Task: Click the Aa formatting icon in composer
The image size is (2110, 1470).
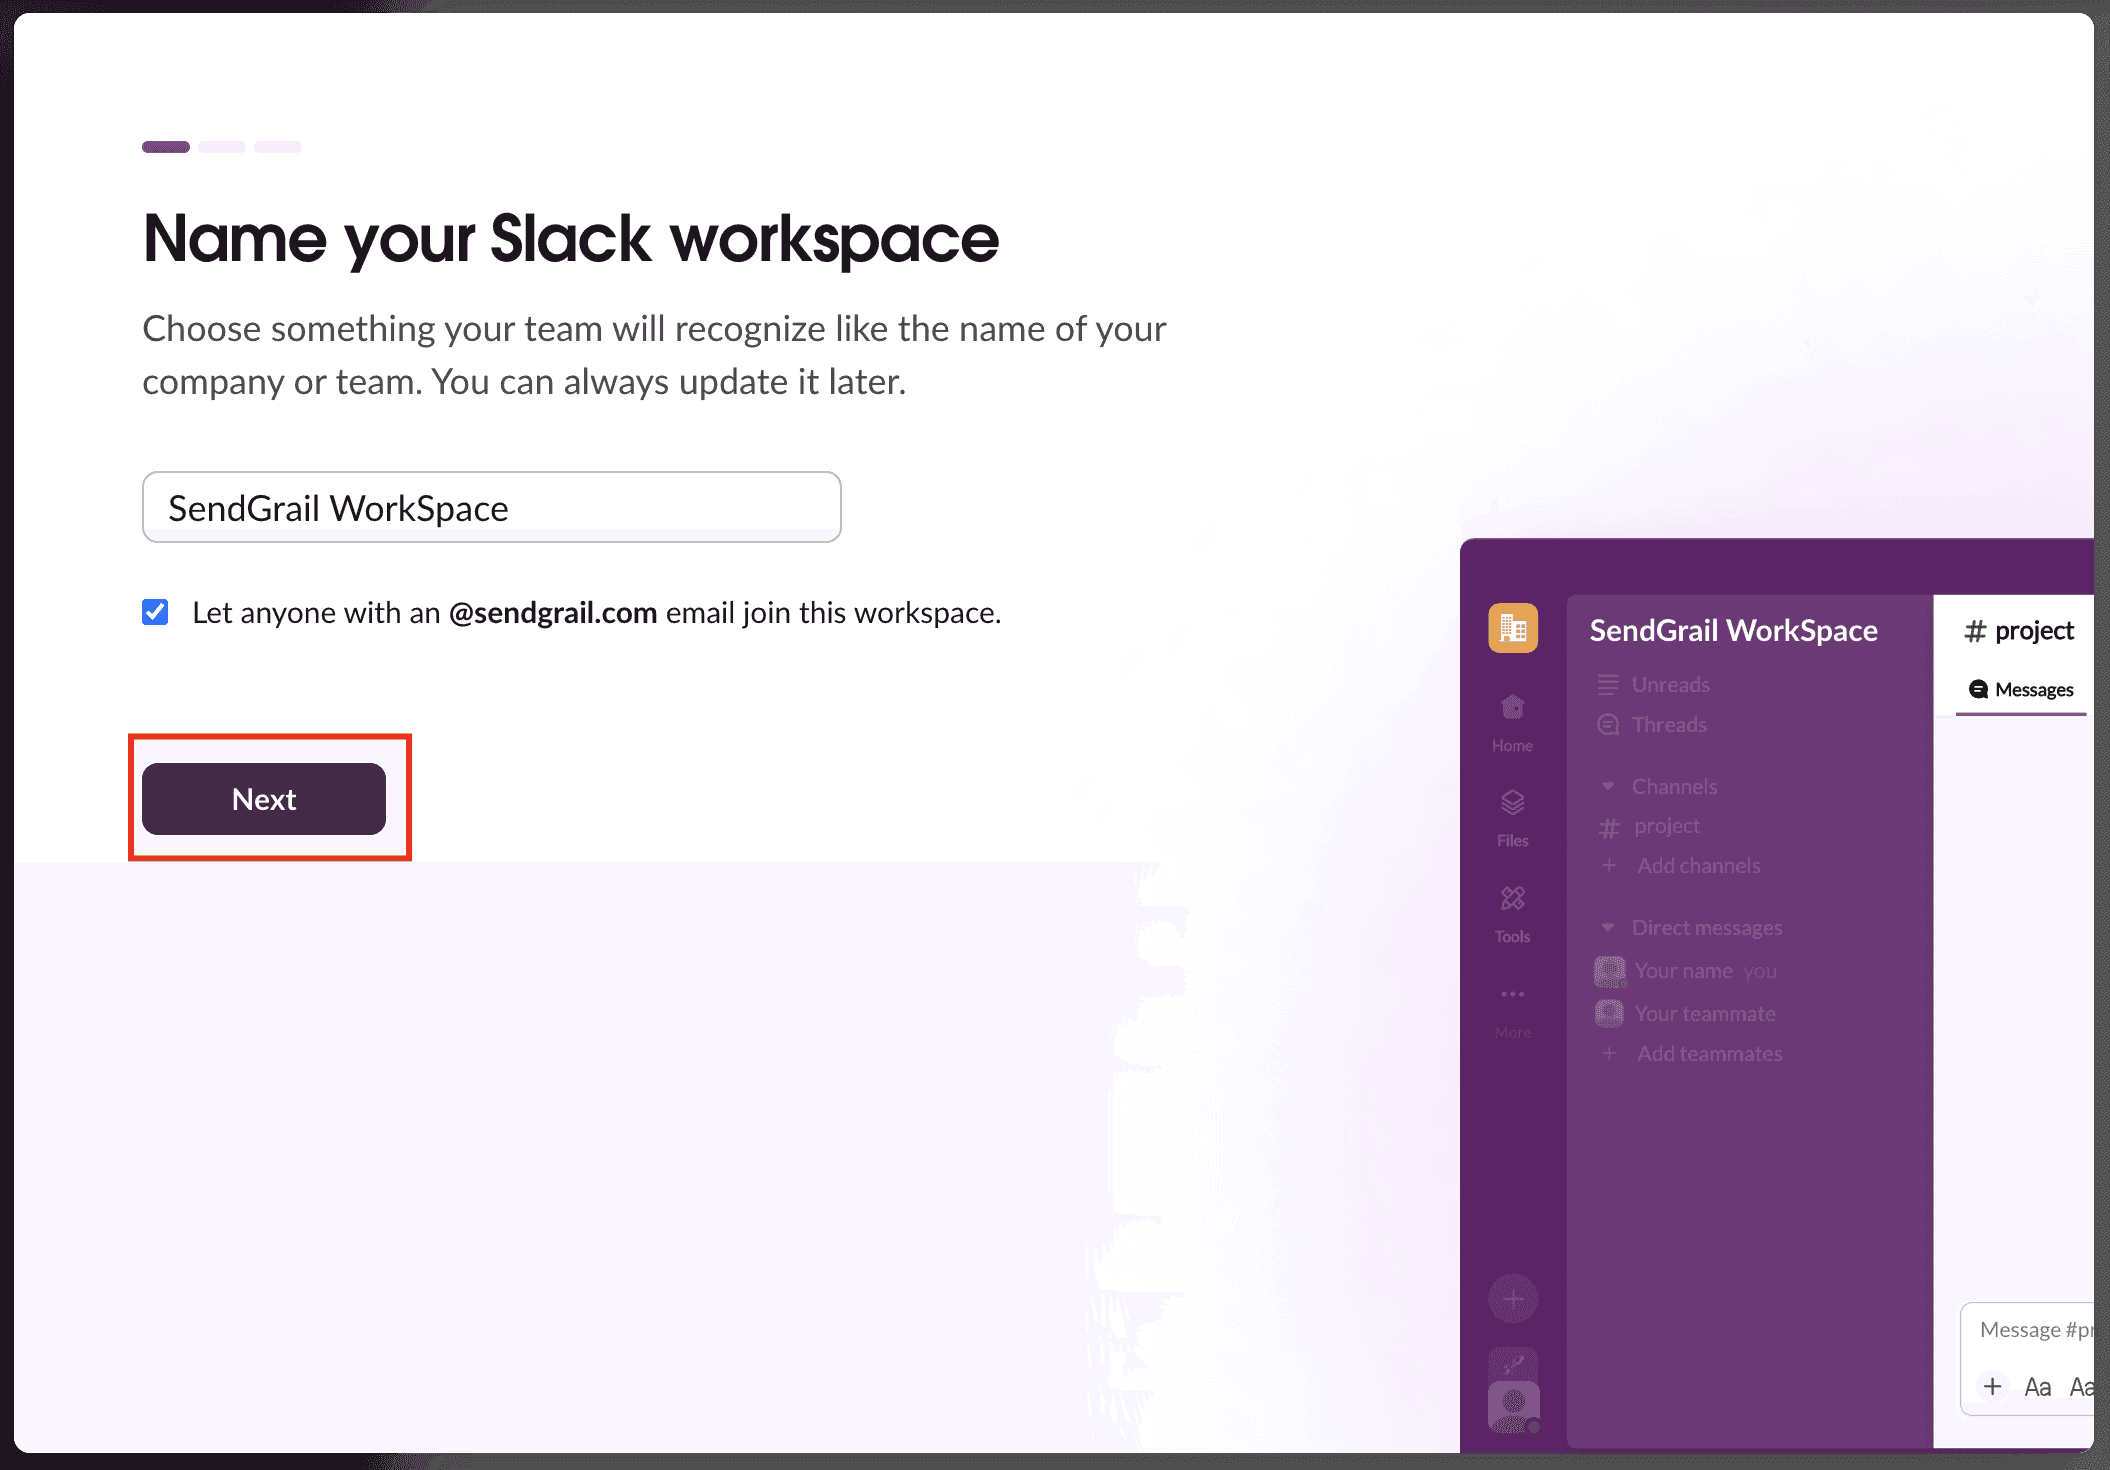Action: pos(2038,1387)
